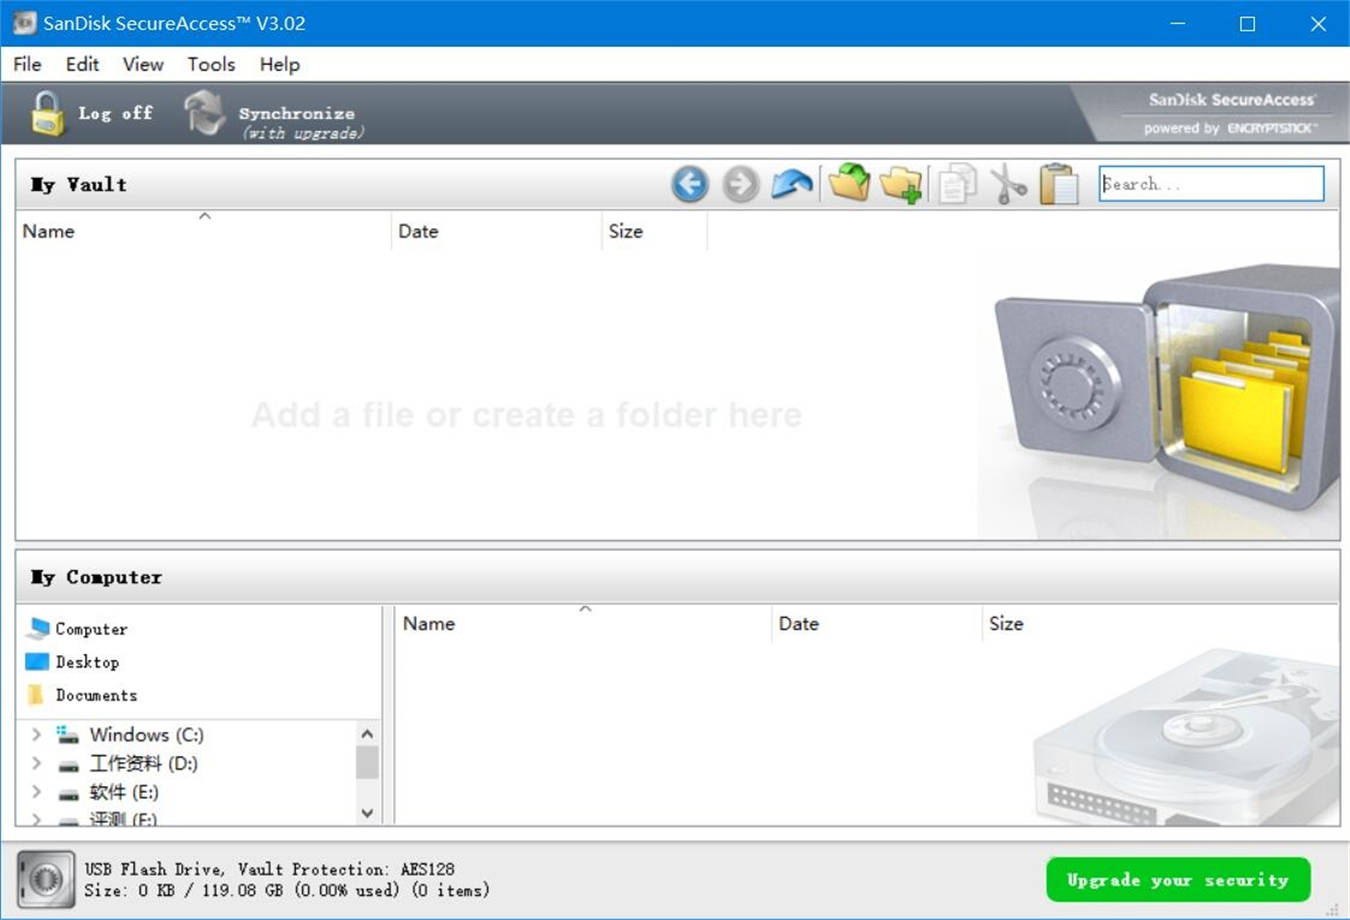1350x920 pixels.
Task: Select 工作资料 (D:) in drive tree
Action: 143,763
